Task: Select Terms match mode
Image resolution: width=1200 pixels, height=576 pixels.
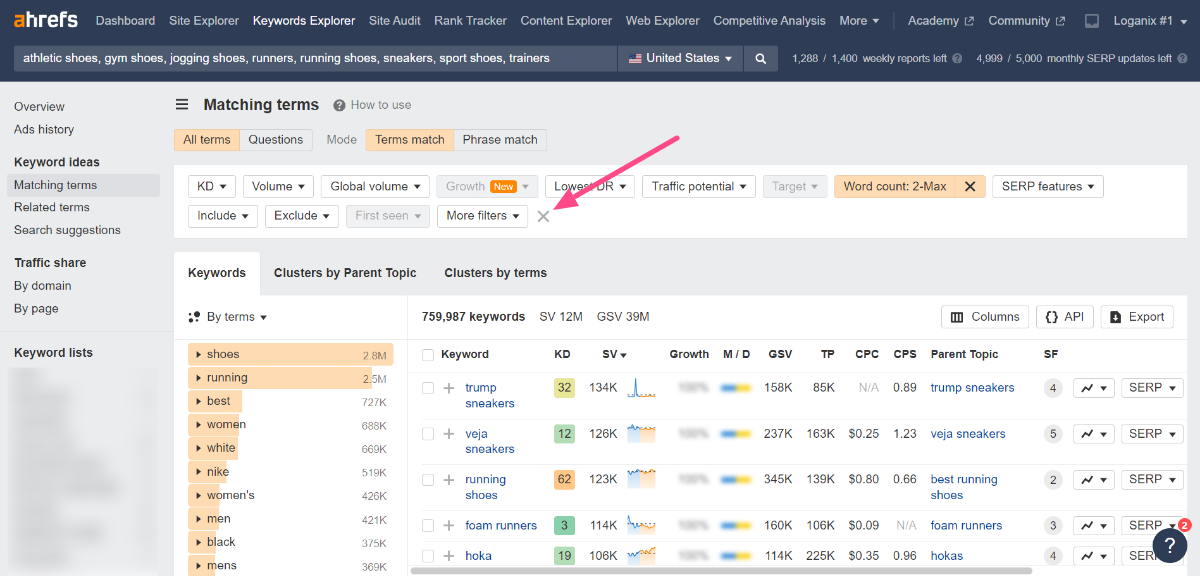Action: point(410,140)
